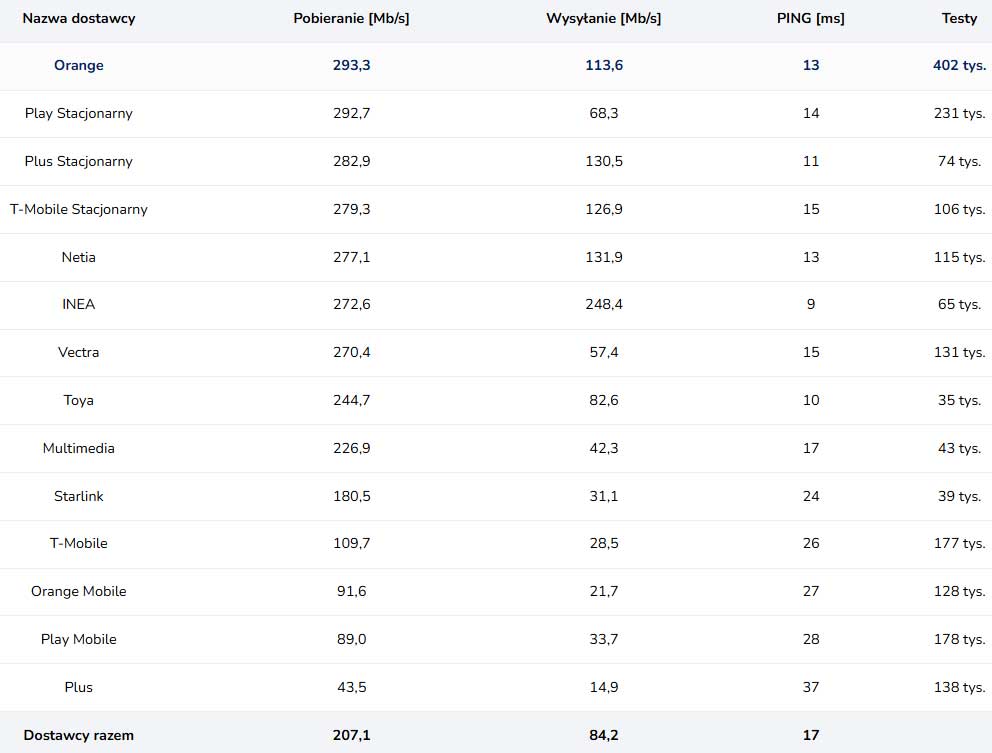
Task: Select INEA upload speed value 248,4
Action: [x=603, y=304]
